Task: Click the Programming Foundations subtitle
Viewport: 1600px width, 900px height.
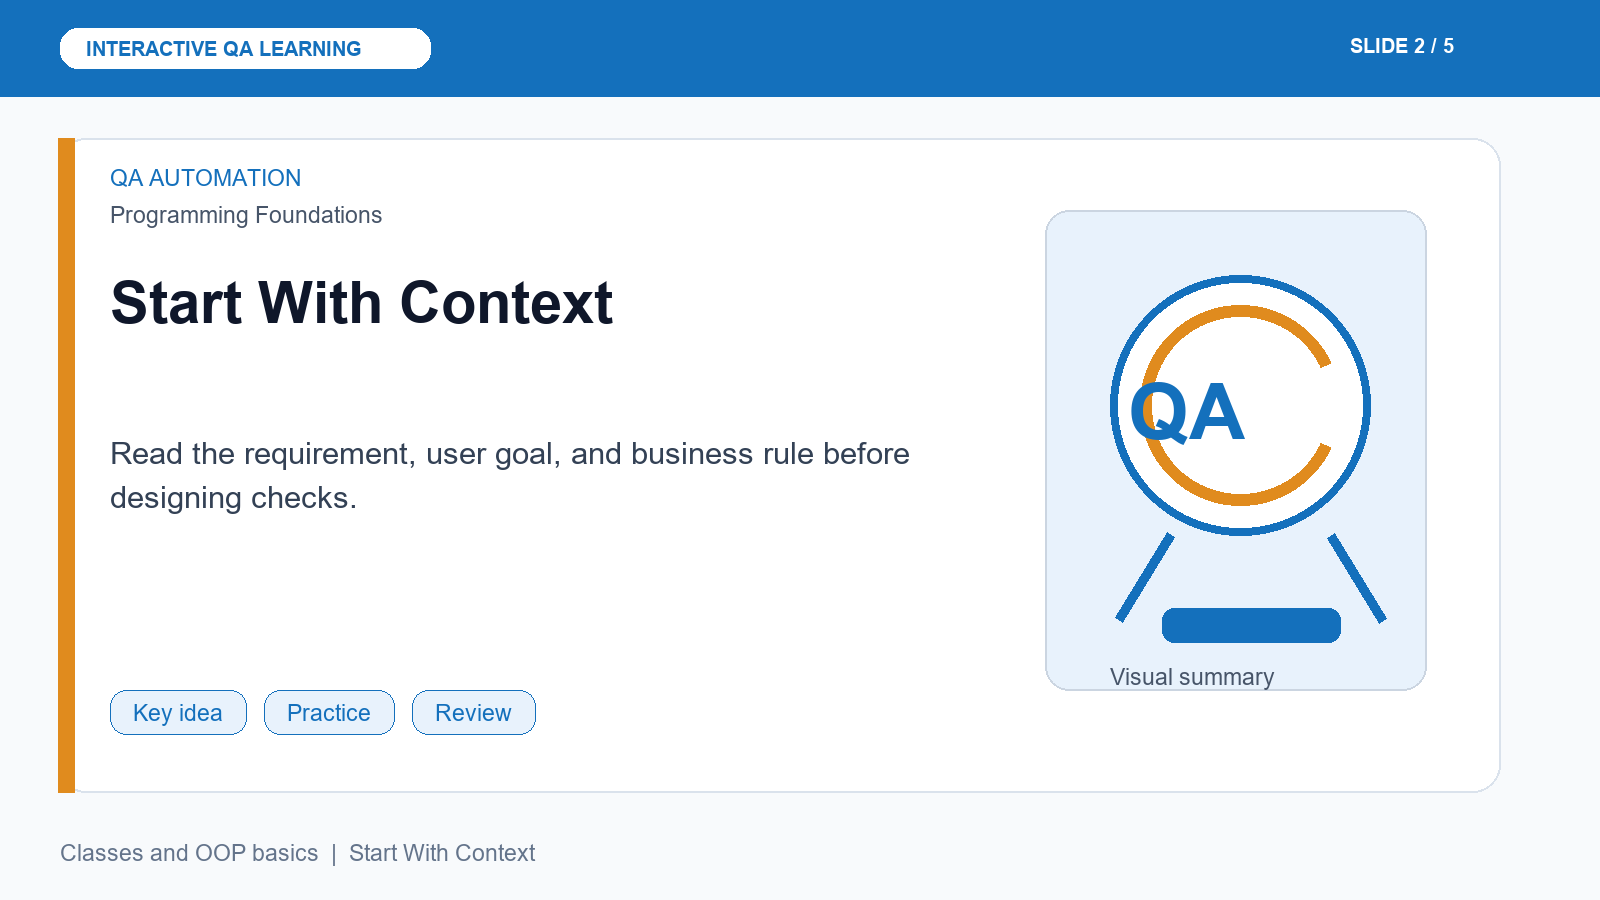Action: [246, 215]
